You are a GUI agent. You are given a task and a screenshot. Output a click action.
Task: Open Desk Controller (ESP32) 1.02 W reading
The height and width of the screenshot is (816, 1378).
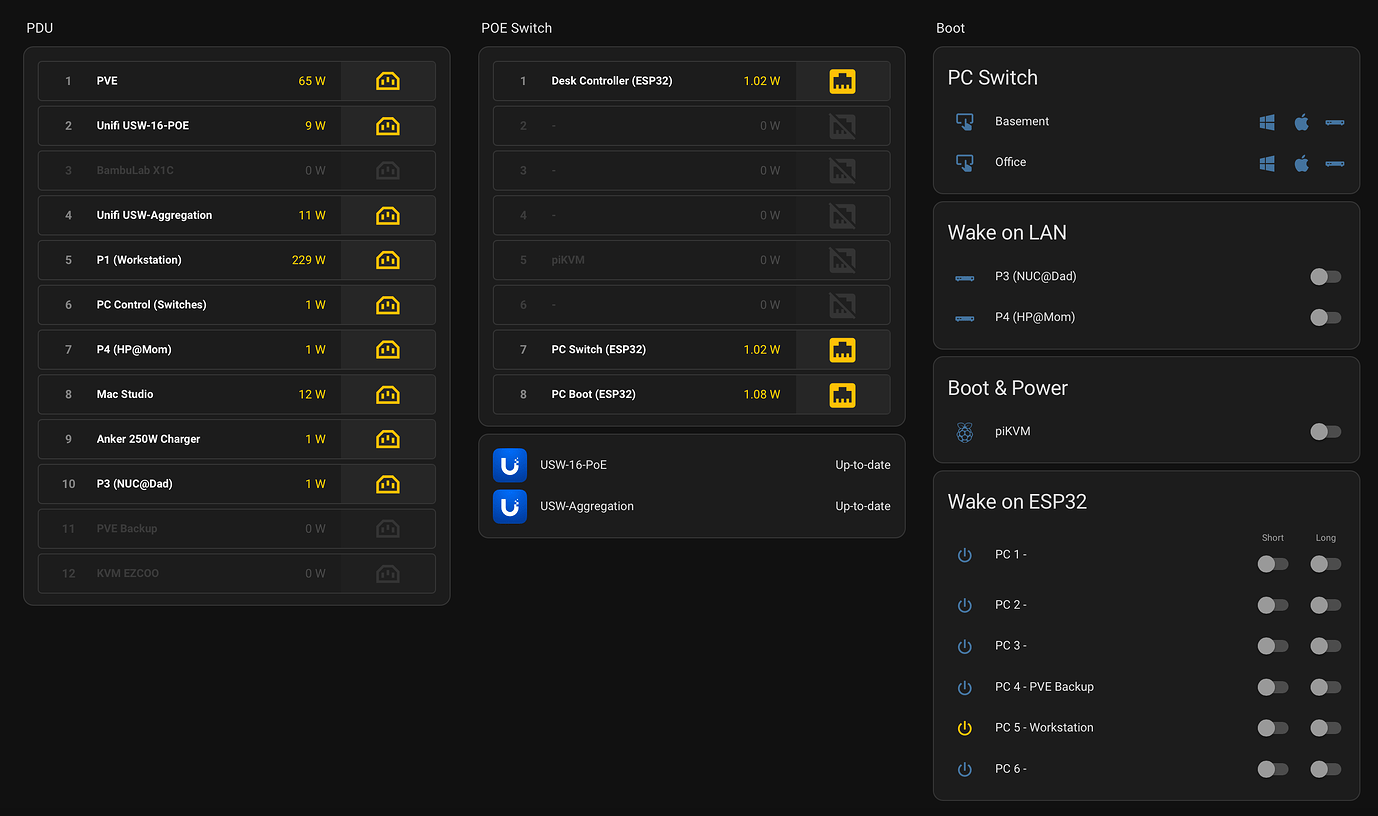tap(762, 81)
